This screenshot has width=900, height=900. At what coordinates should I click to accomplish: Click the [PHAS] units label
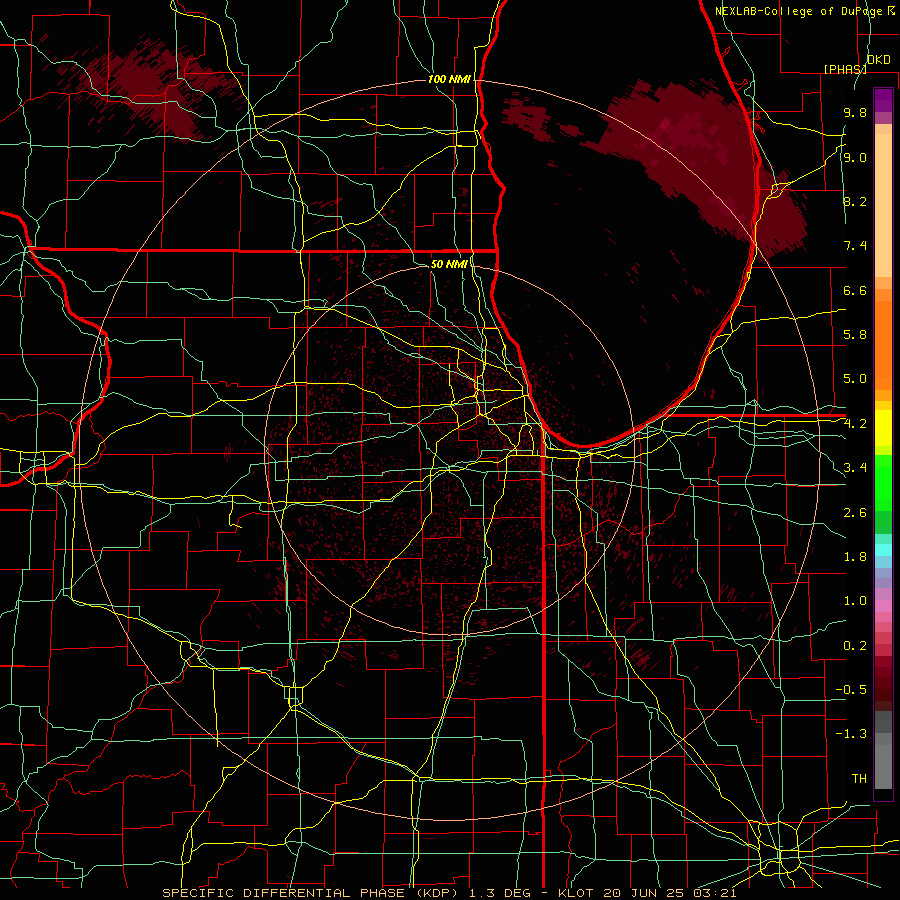click(x=845, y=69)
